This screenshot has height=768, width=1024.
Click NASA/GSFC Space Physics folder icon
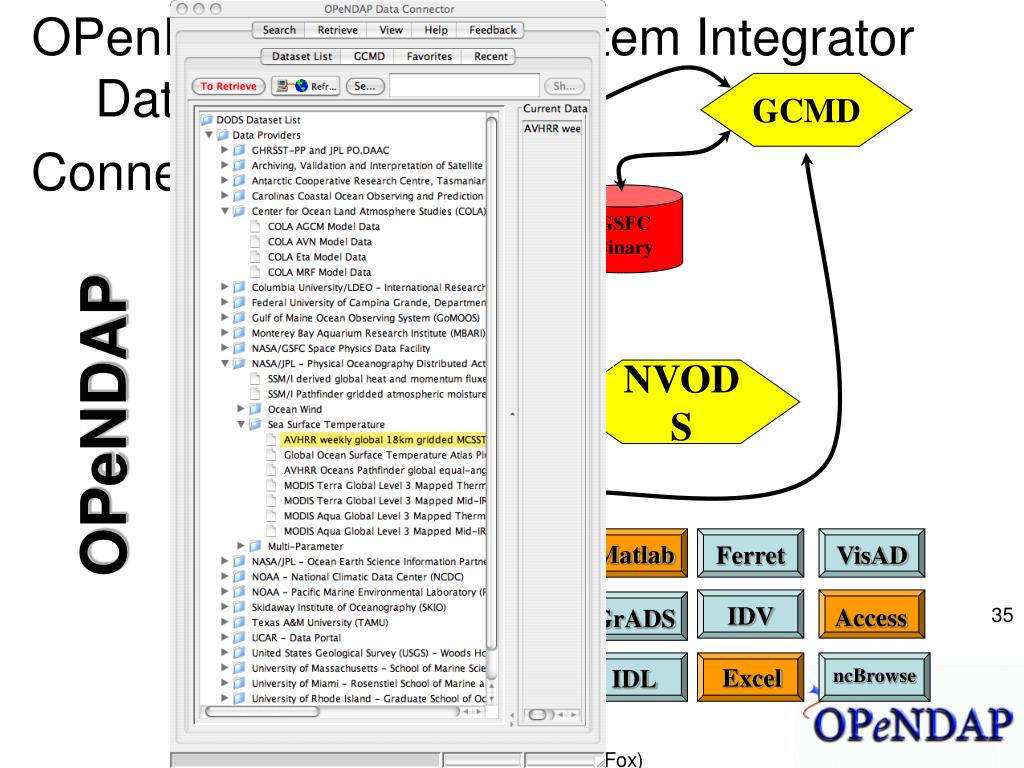coord(239,348)
